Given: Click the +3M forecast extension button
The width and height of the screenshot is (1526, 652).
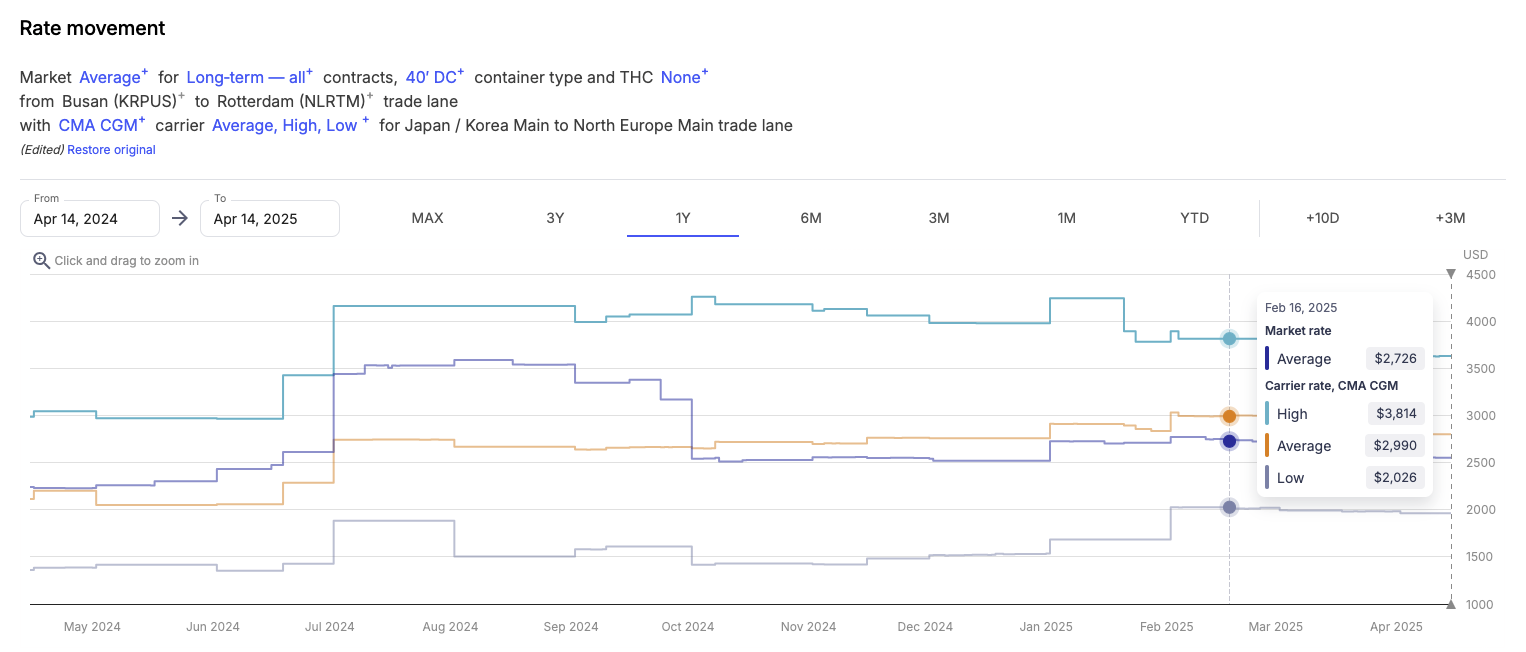Looking at the screenshot, I should pos(1449,218).
